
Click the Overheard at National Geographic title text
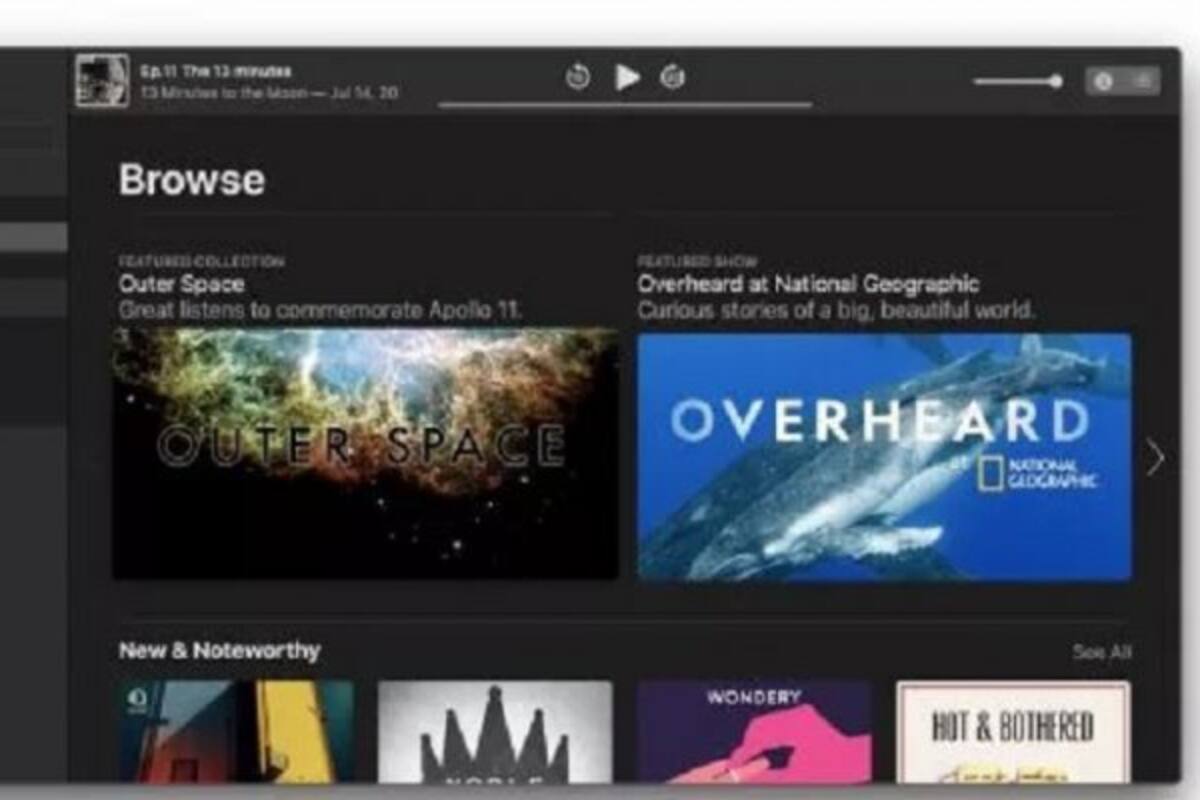tap(808, 284)
